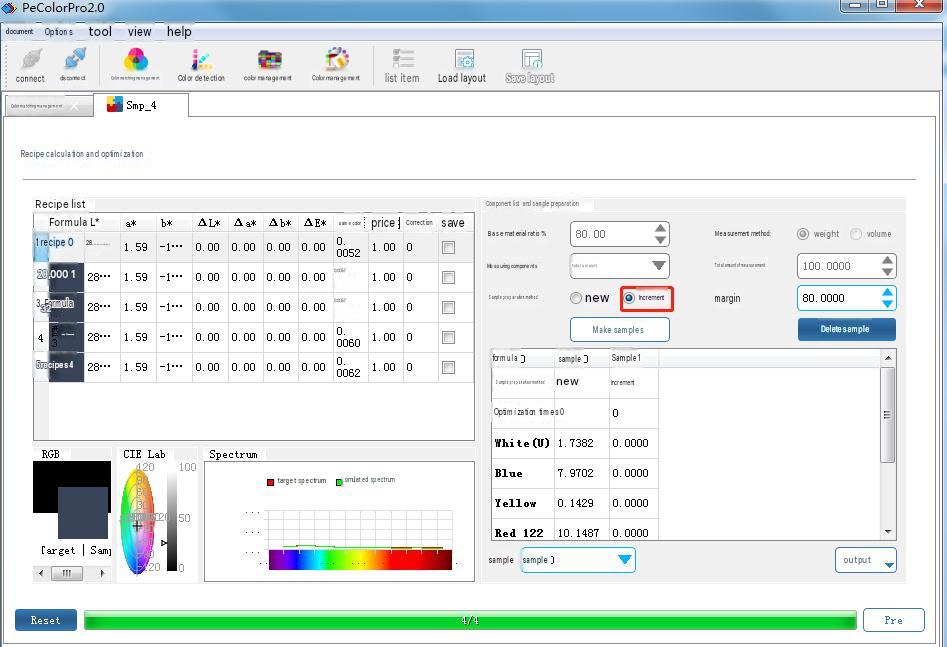Open the Options menu
947x647 pixels.
pyautogui.click(x=59, y=31)
